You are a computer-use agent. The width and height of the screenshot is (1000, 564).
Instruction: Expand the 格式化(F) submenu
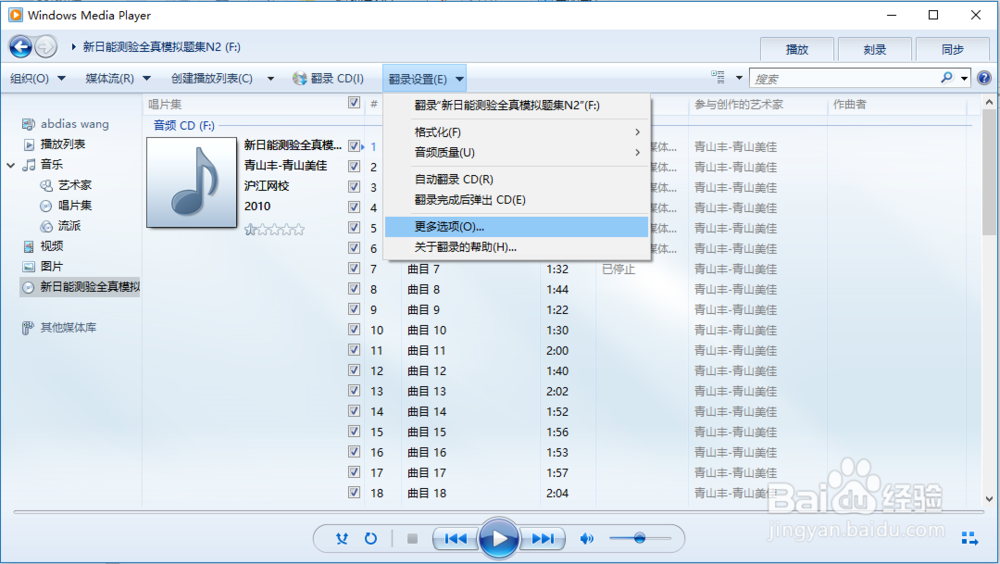pos(517,132)
